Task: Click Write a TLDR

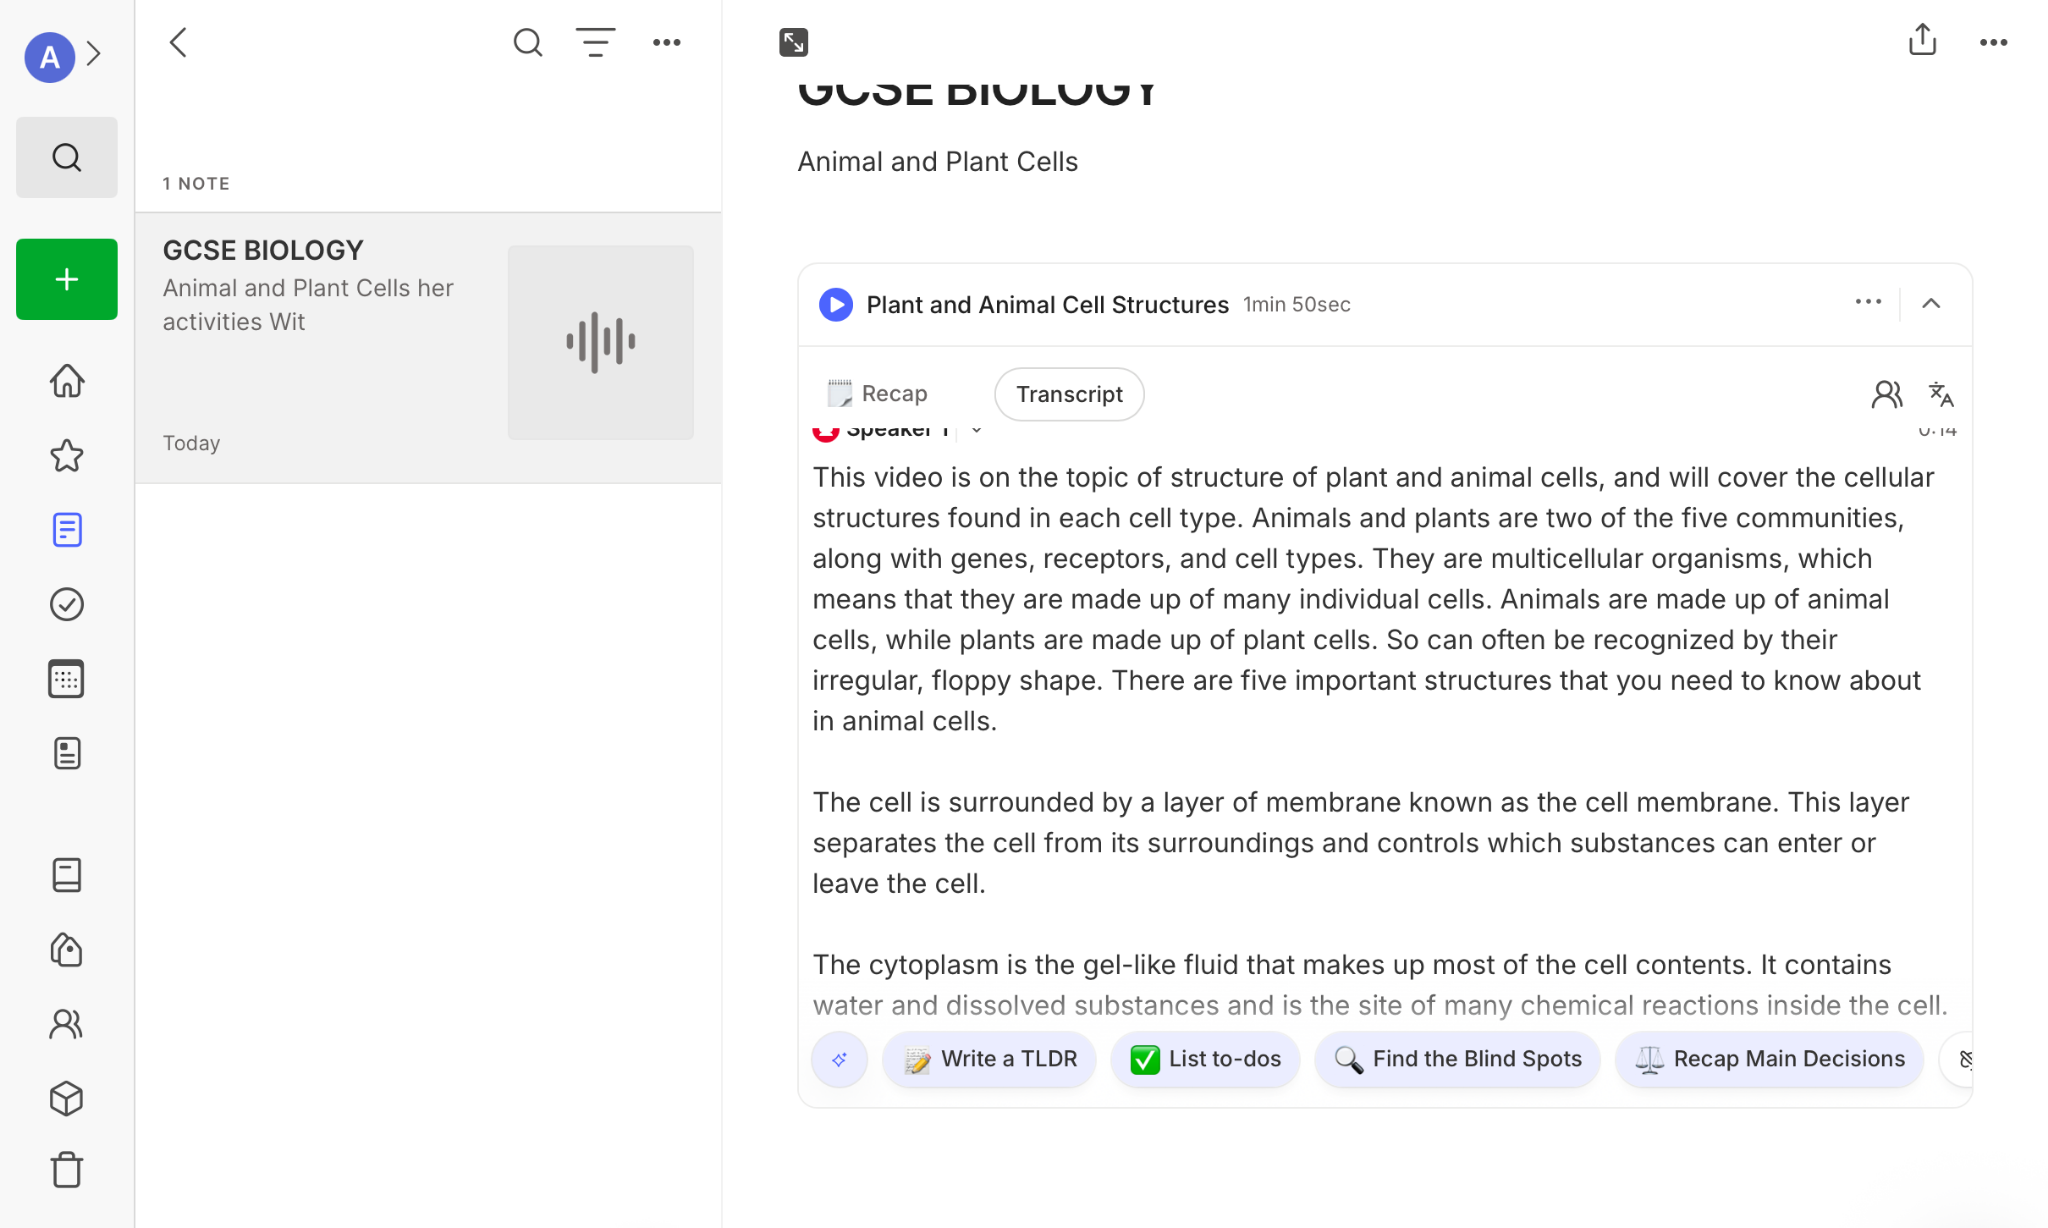Action: 989,1059
